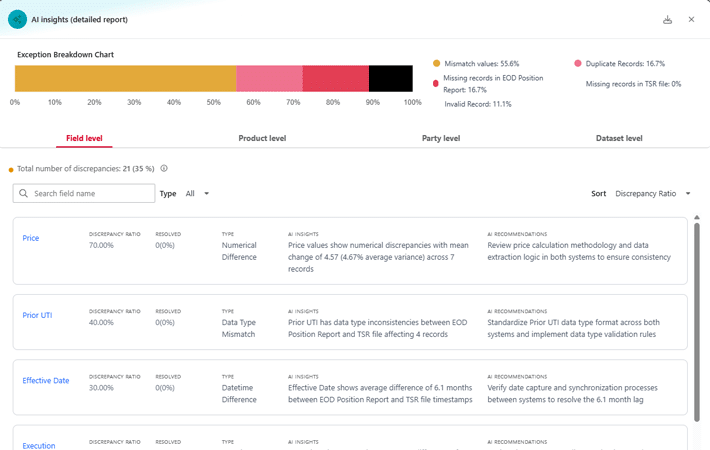Click the 70.00% discrepancy ratio value
710x450 pixels.
101,245
